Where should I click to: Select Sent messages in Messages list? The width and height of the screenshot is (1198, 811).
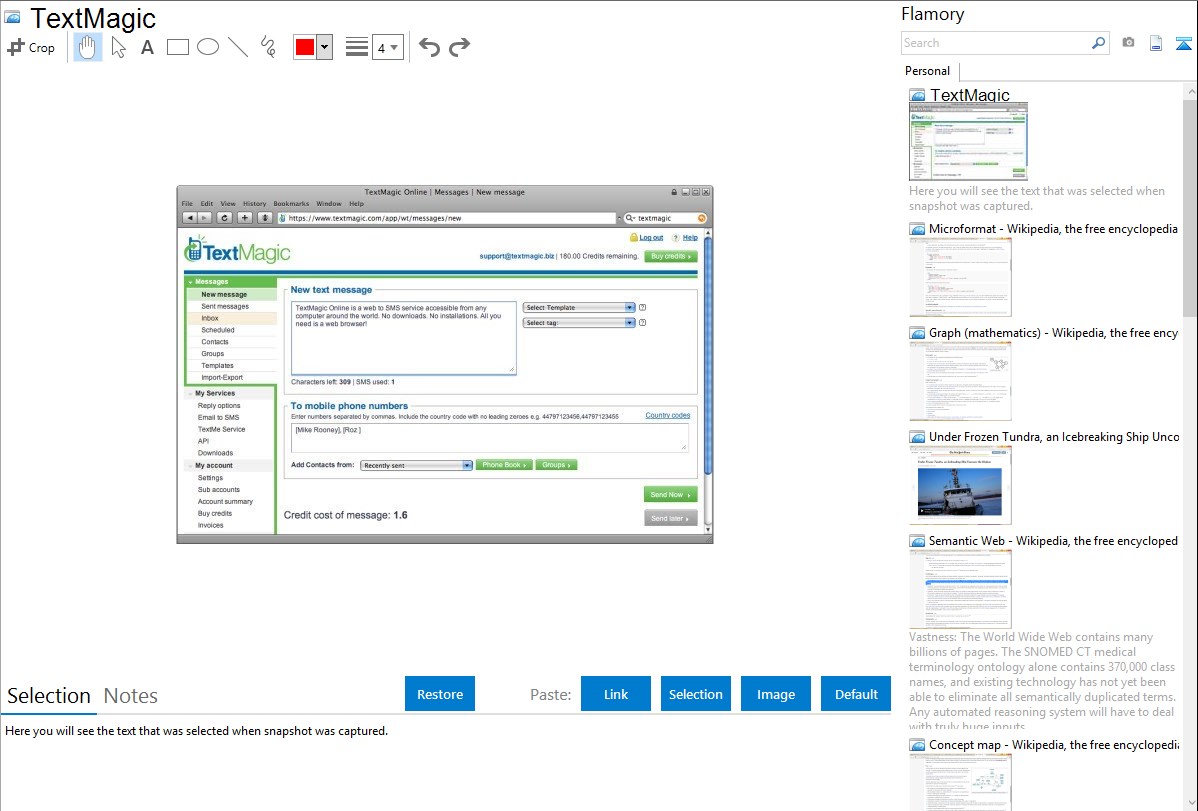[x=225, y=307]
